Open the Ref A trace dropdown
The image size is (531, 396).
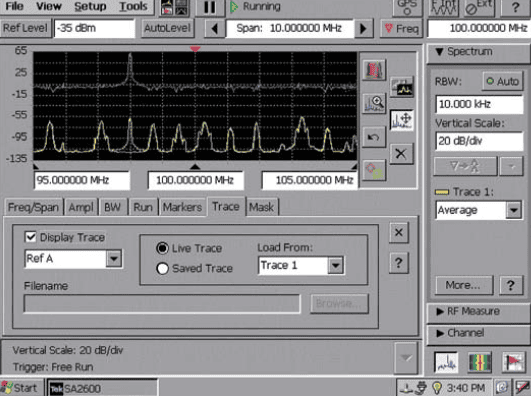tap(114, 259)
